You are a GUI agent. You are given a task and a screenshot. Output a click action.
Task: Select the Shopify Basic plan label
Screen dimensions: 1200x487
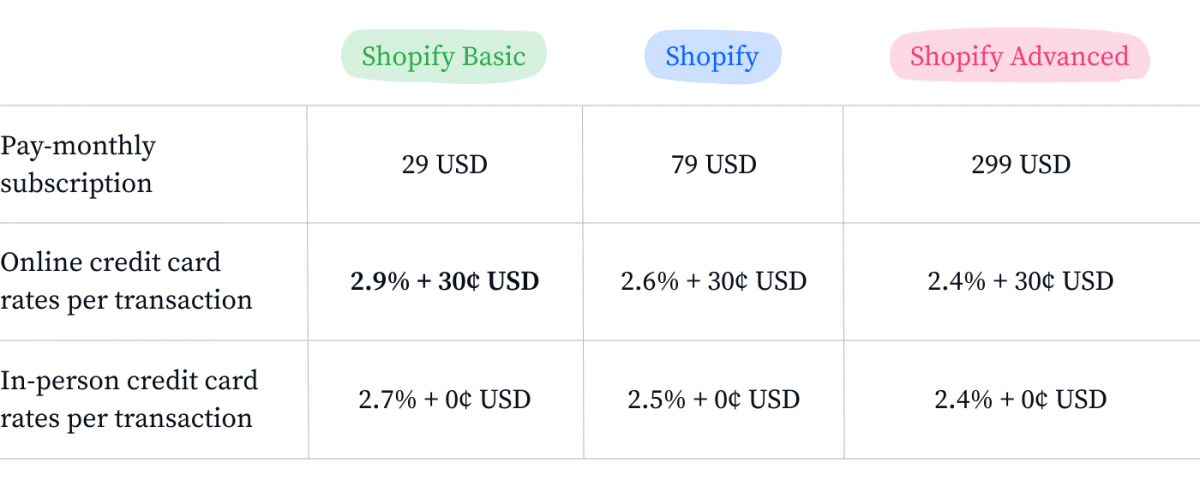click(443, 57)
